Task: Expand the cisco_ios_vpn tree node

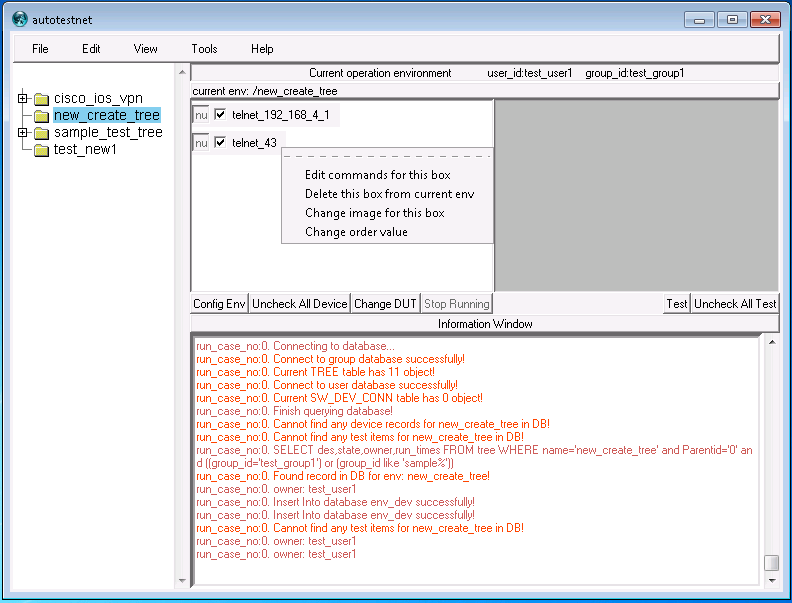Action: click(x=23, y=99)
